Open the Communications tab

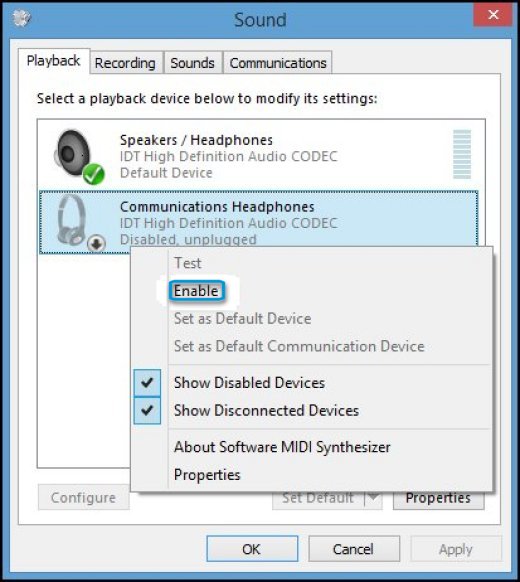(278, 63)
